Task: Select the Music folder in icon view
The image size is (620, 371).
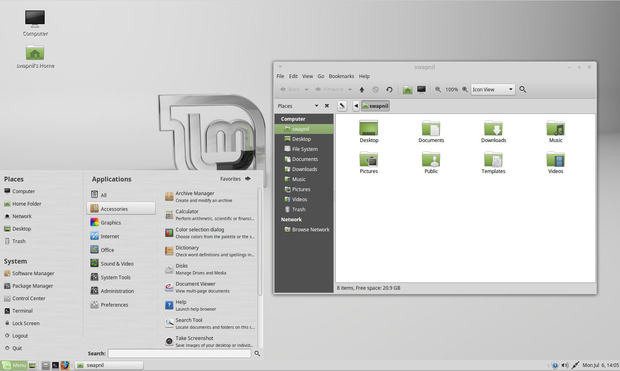Action: [x=555, y=132]
